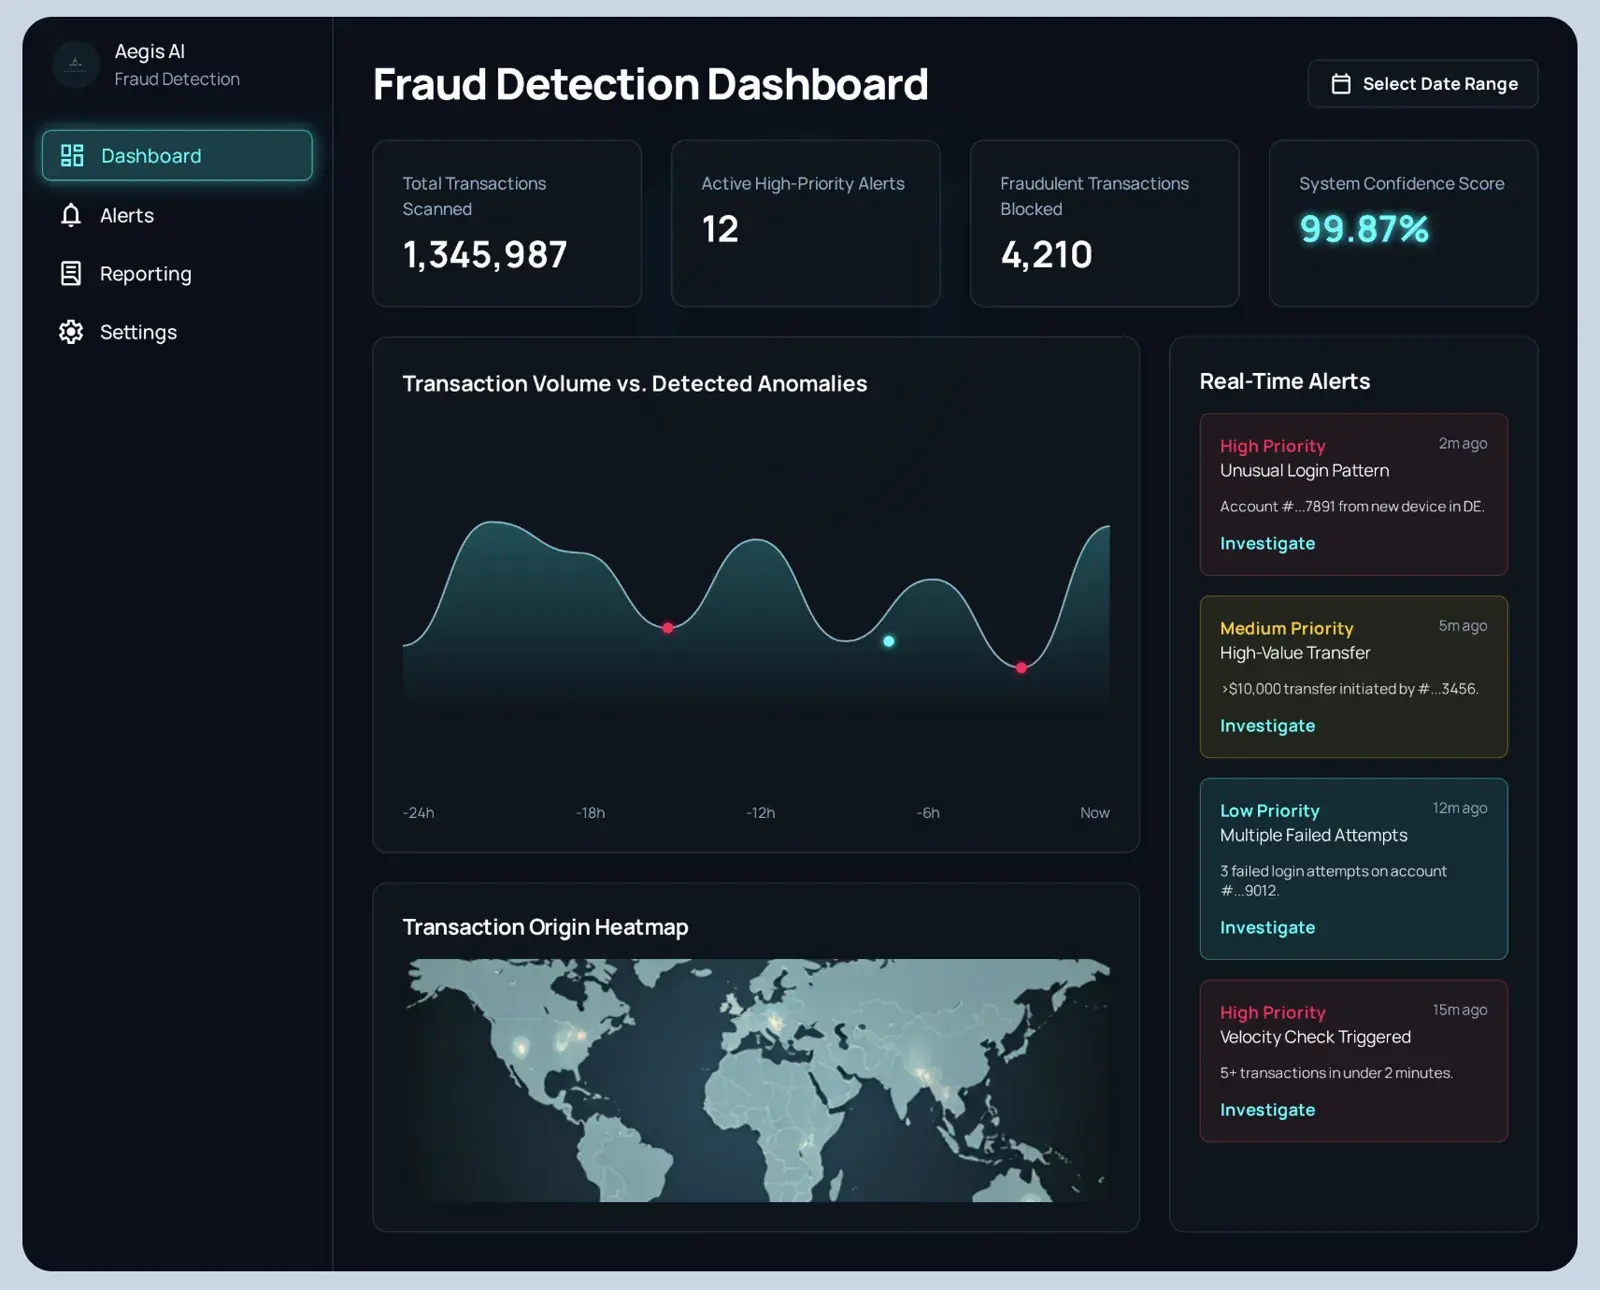Click the Reporting document icon
Screen dimensions: 1600x1290
(x=71, y=273)
